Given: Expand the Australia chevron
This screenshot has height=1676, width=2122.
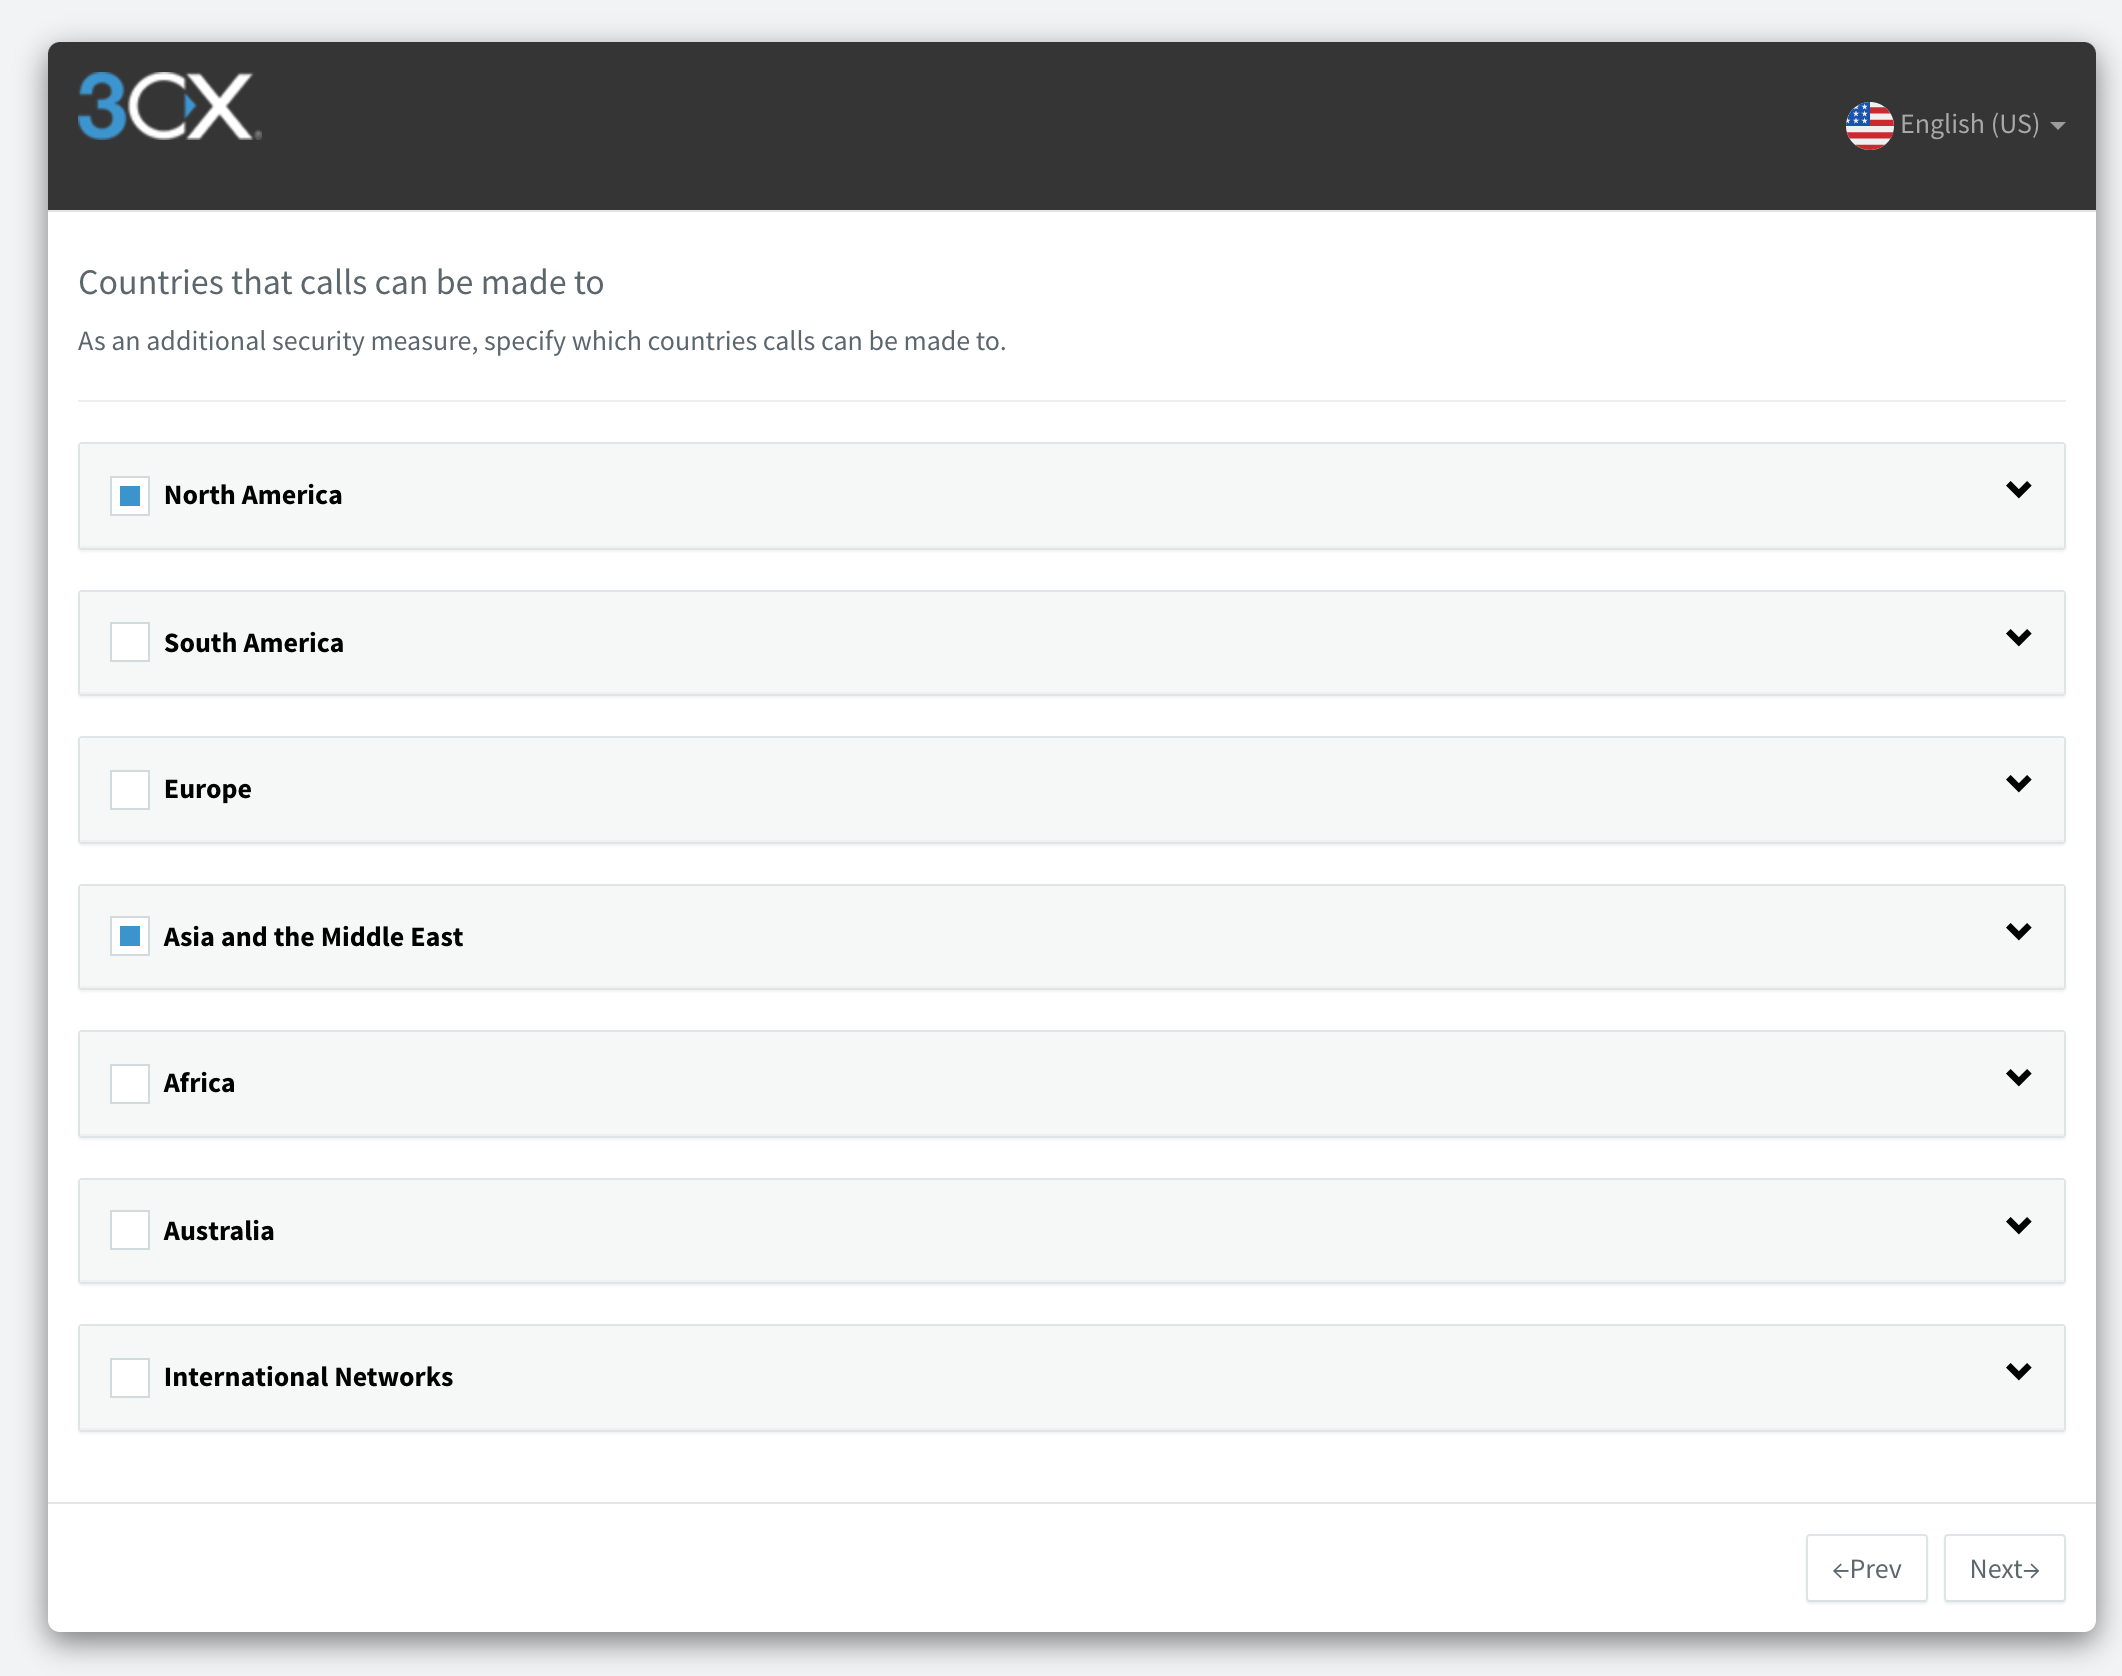Looking at the screenshot, I should [x=2019, y=1226].
